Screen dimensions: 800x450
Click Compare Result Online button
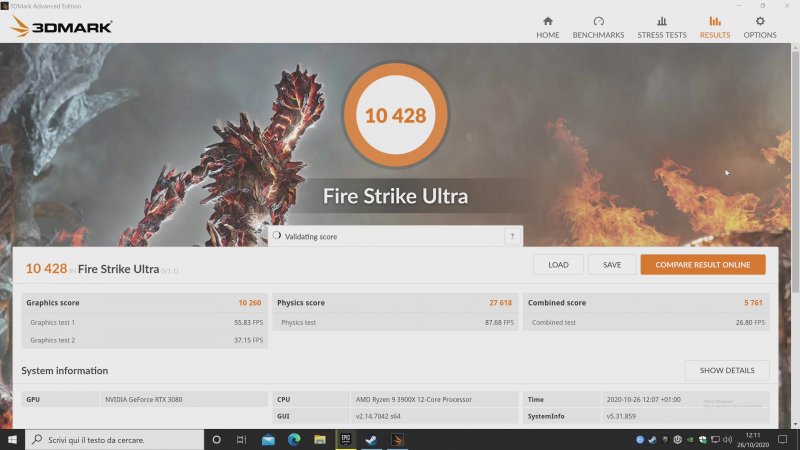tap(703, 265)
